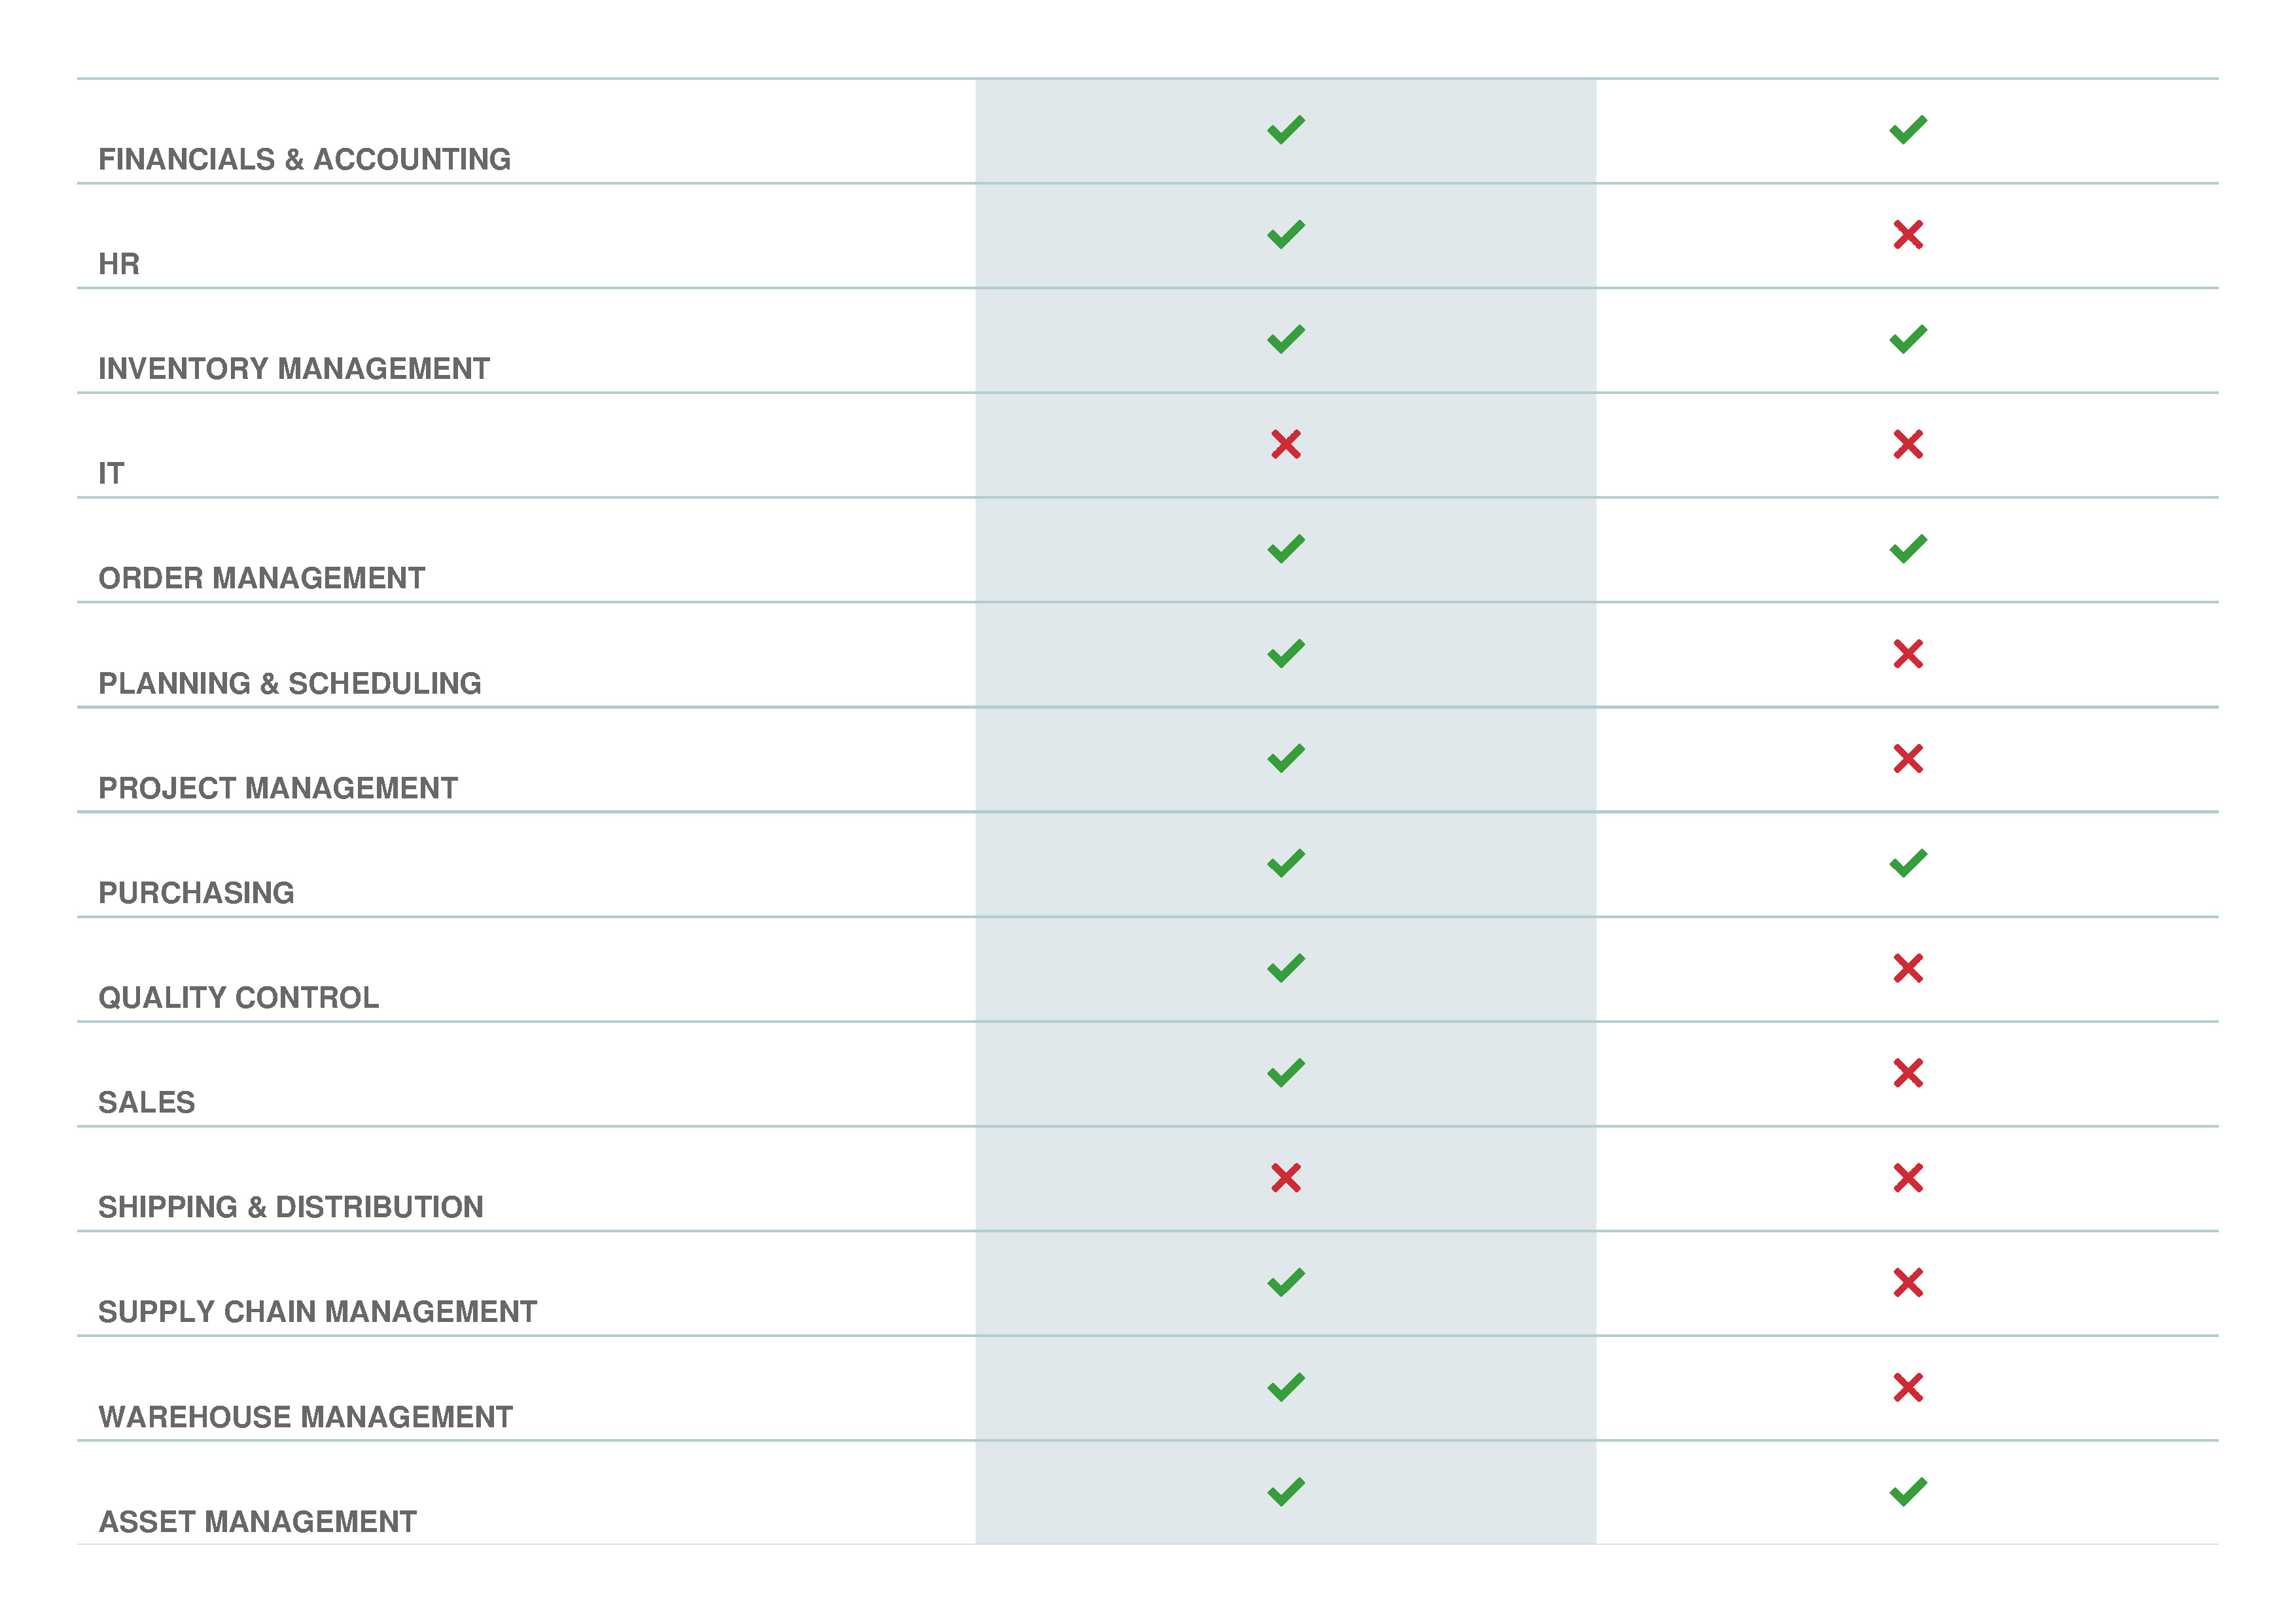Viewport: 2296px width, 1623px height.
Task: Click the red cross in Supply Chain Management row
Action: point(1907,1282)
